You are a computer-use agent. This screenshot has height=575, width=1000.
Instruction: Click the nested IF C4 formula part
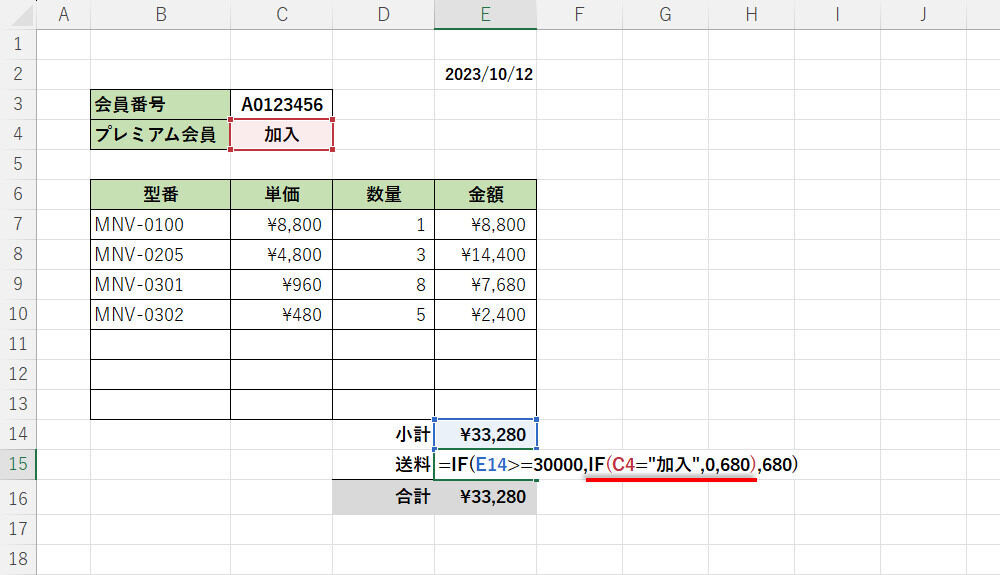pos(672,464)
